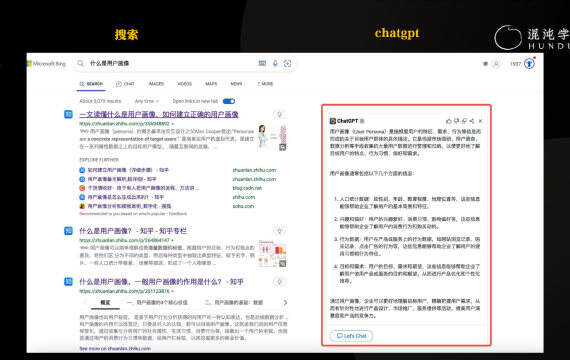This screenshot has width=570, height=360.
Task: Open visual search camera icon
Action: (x=288, y=64)
